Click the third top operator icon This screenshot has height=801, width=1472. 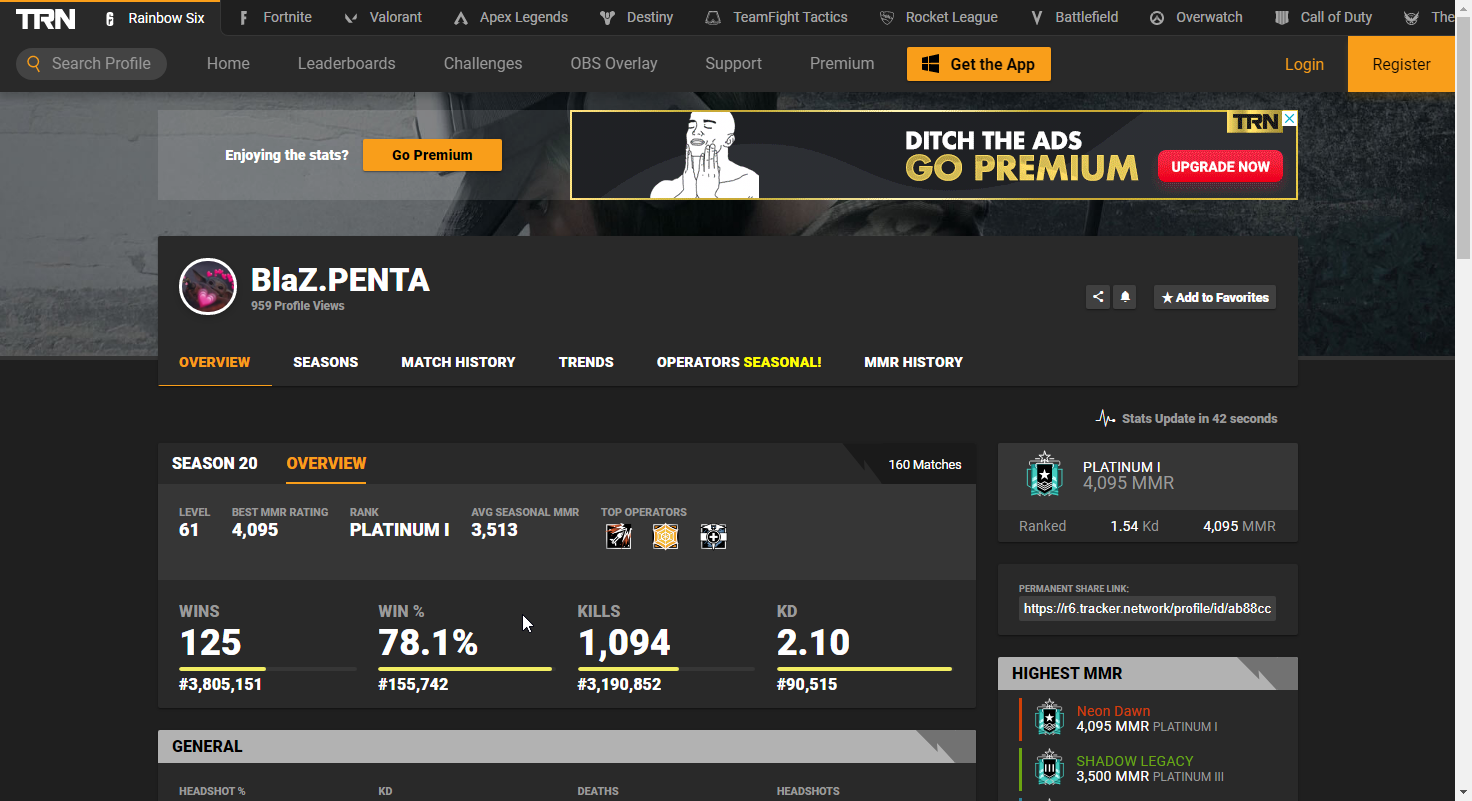713,537
